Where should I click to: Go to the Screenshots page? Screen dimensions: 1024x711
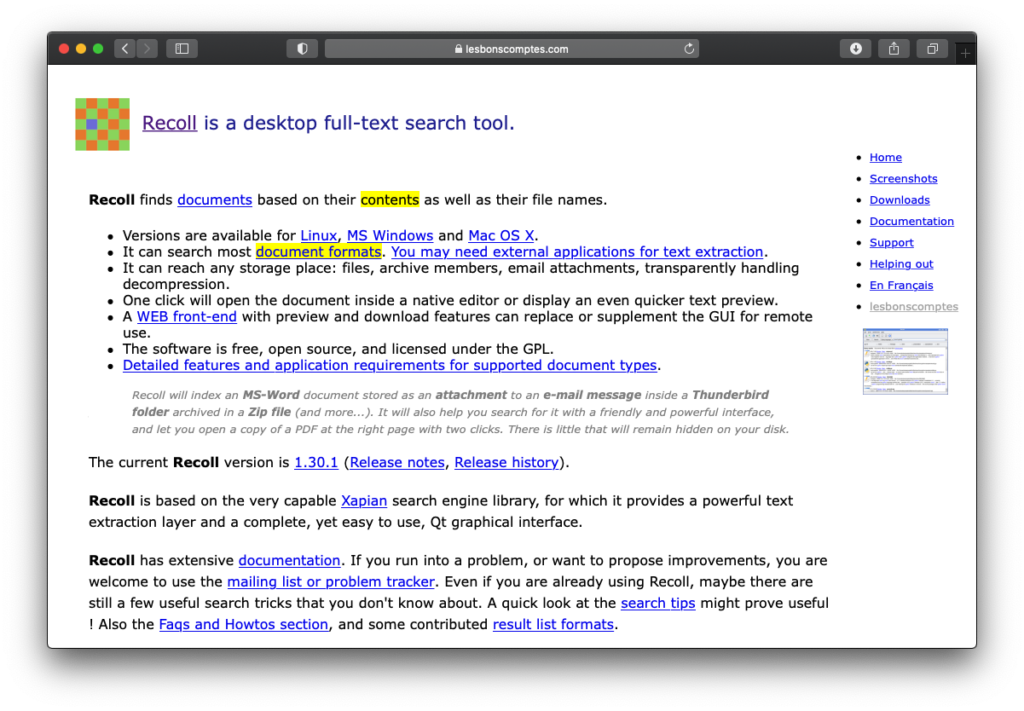point(903,179)
